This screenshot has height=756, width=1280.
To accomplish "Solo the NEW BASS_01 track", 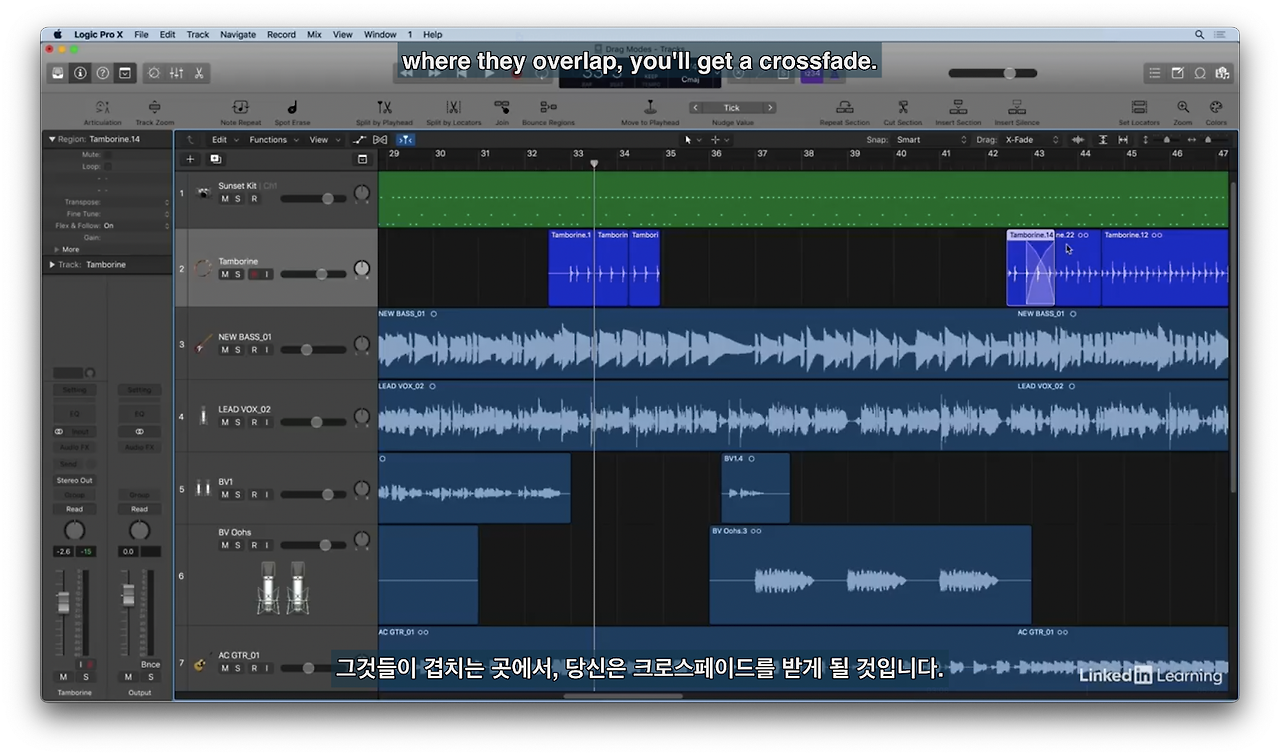I will point(238,350).
